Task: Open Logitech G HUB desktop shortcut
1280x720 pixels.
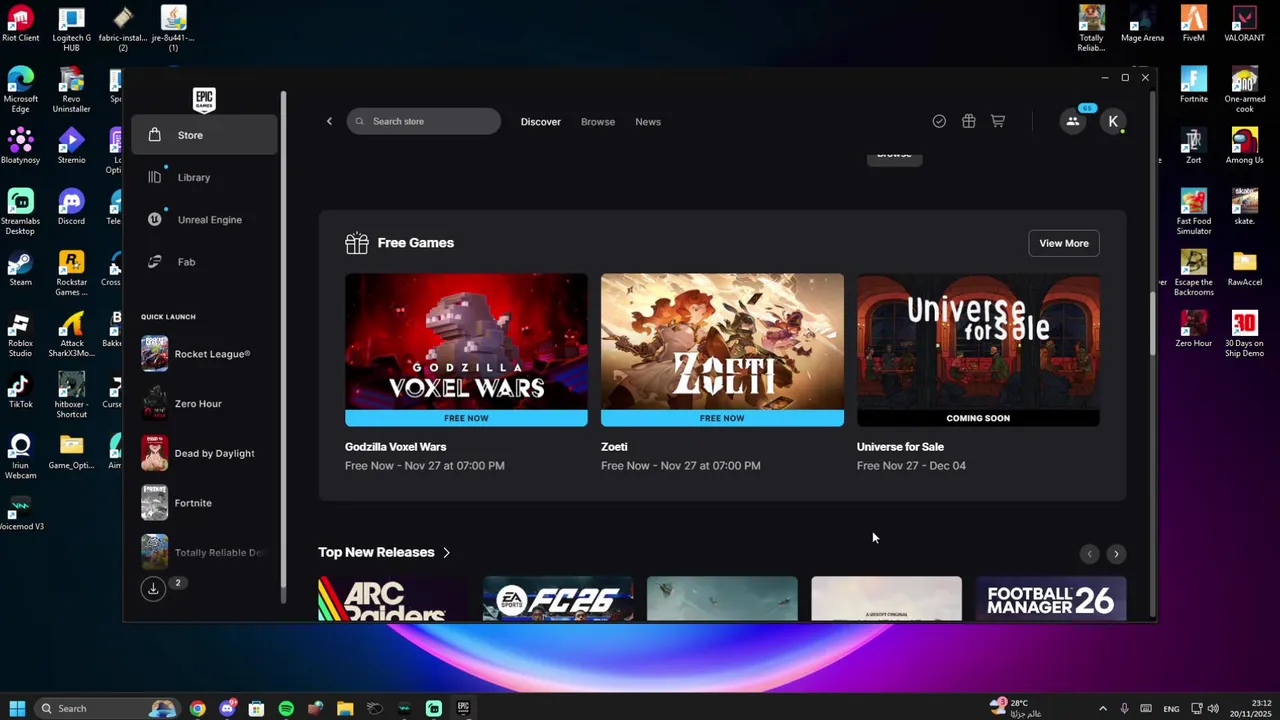Action: 71,29
